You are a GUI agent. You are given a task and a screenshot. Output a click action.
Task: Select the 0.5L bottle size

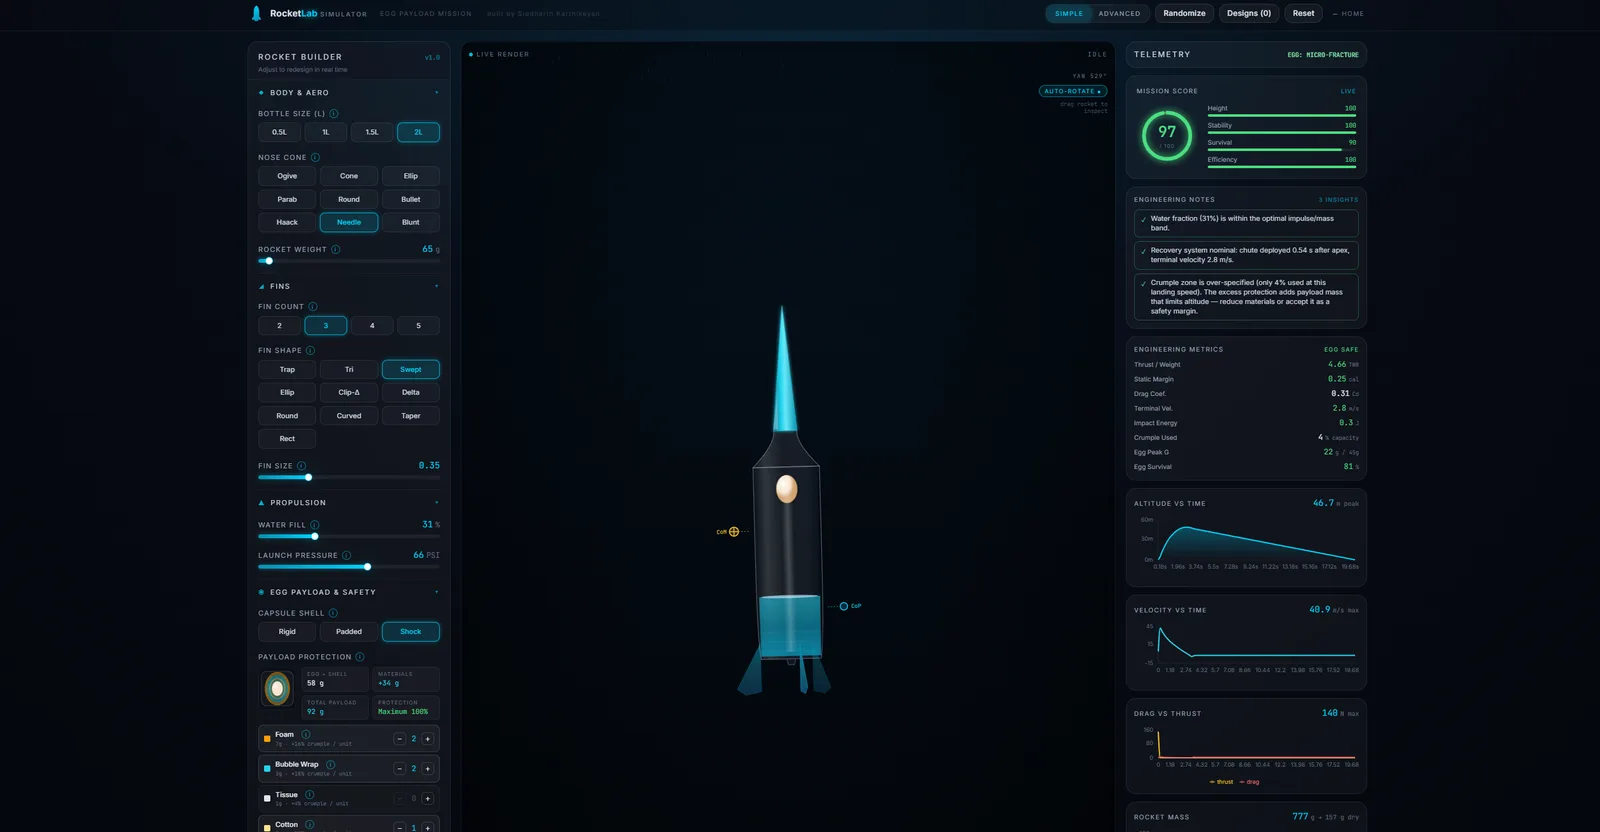pos(279,132)
